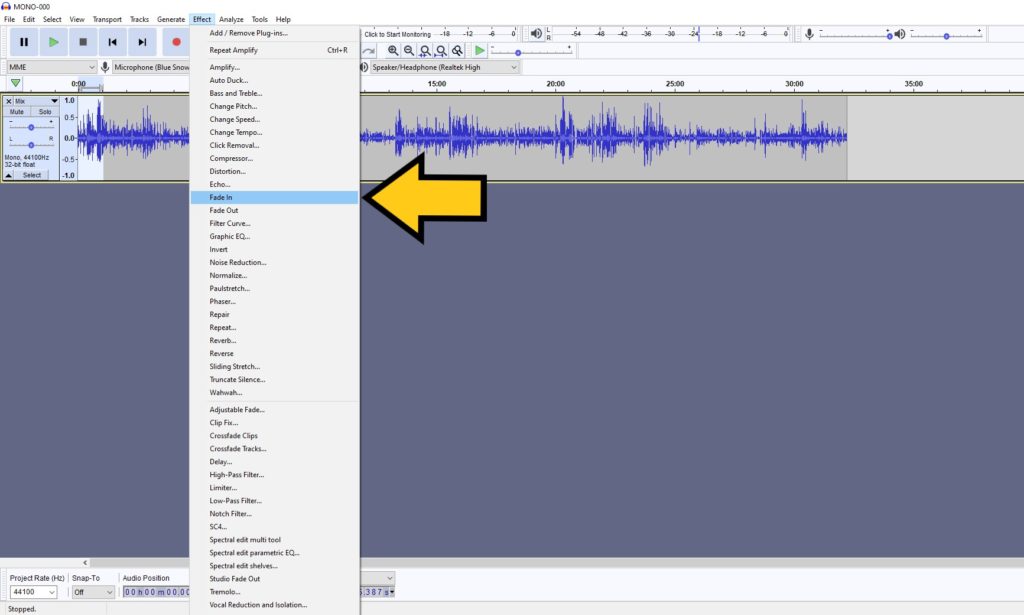Image resolution: width=1024 pixels, height=615 pixels.
Task: Click the Skip to End icon
Action: 141,41
